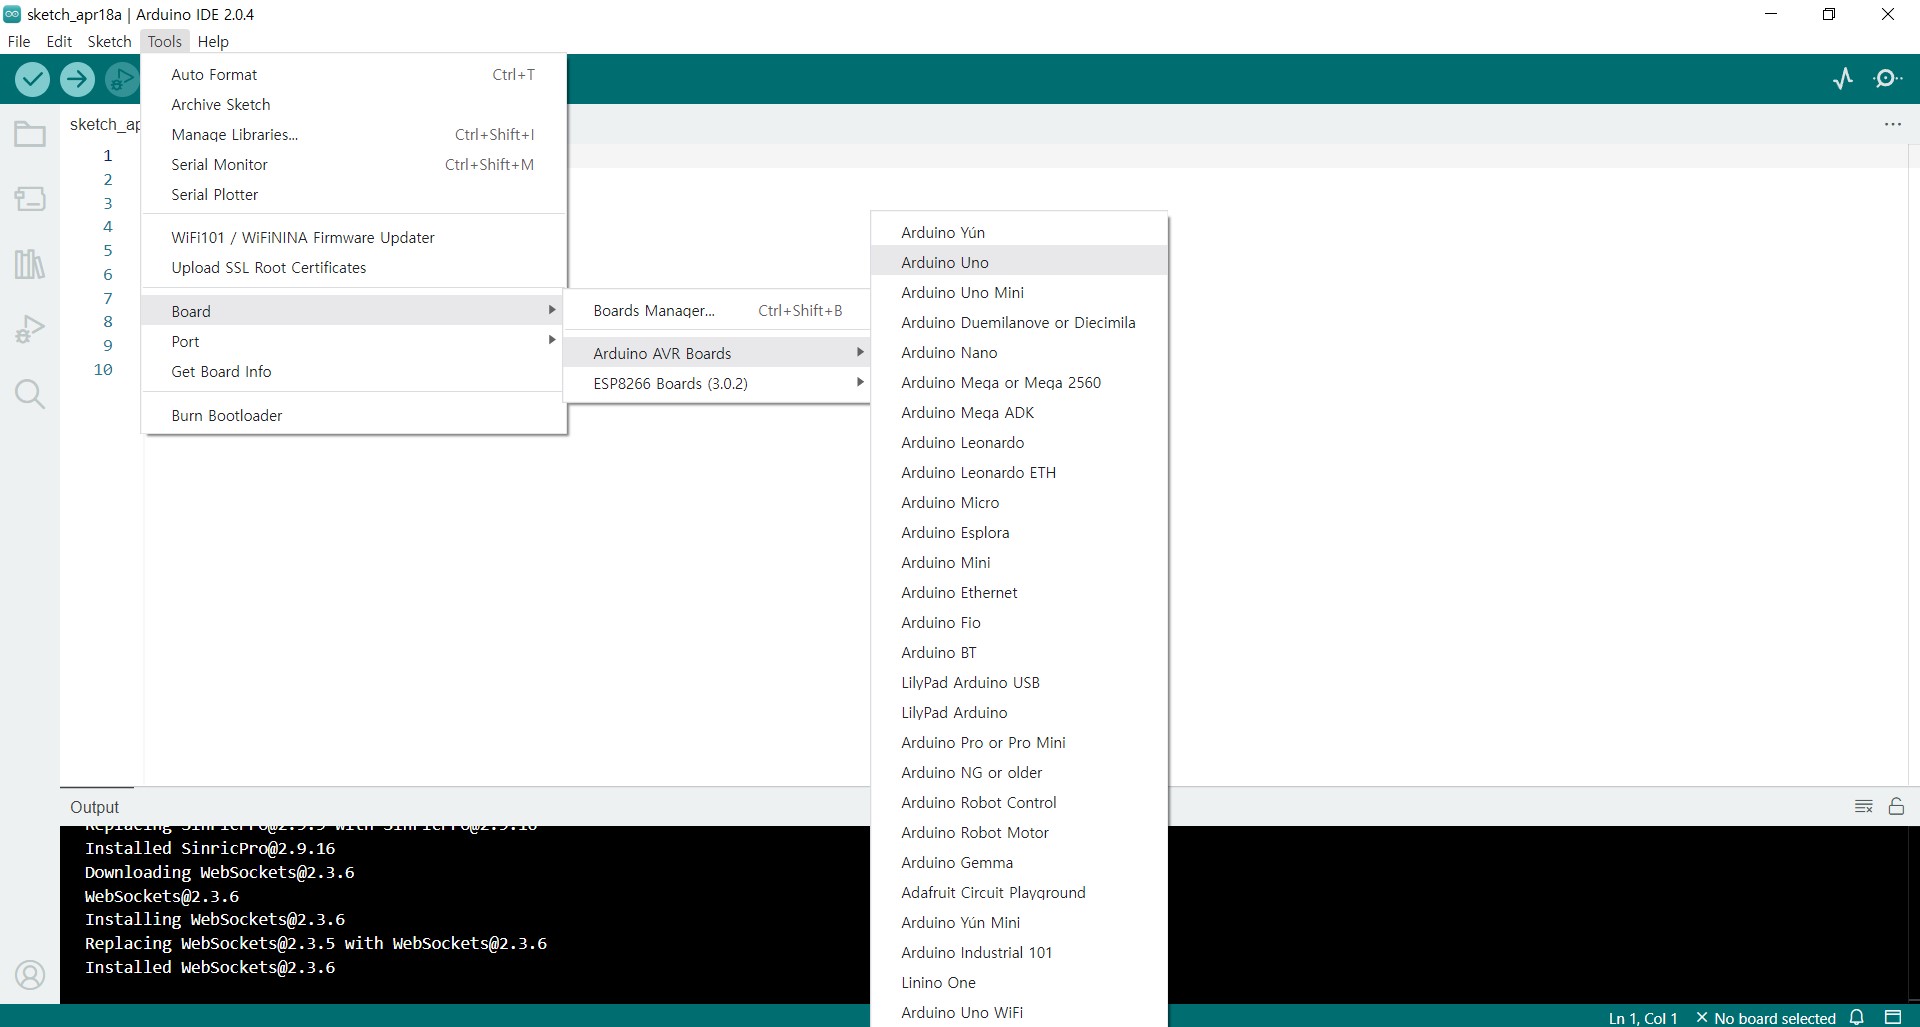1920x1027 pixels.
Task: Click the Start Debugging toolbar icon
Action: point(122,79)
